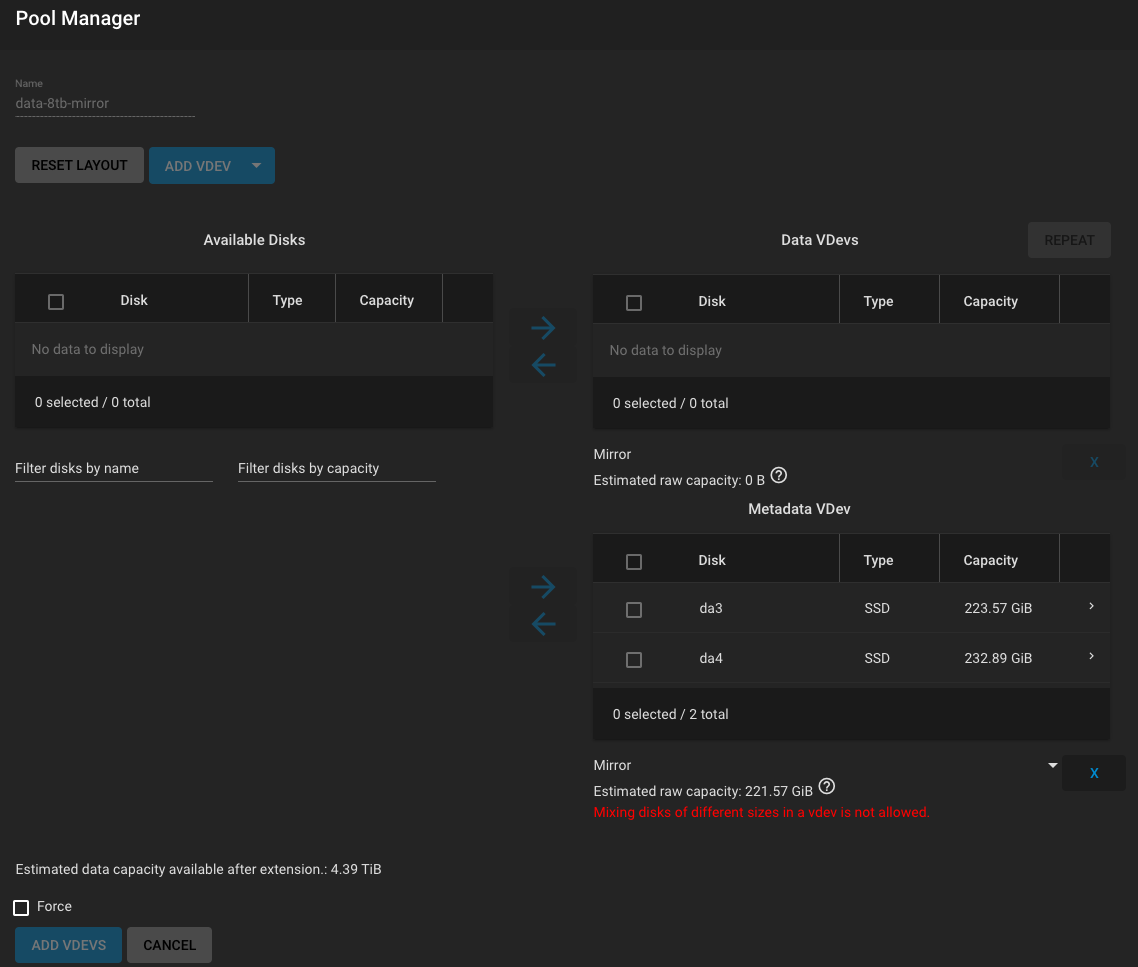Click the REPEAT button
The image size is (1138, 967).
pyautogui.click(x=1069, y=240)
